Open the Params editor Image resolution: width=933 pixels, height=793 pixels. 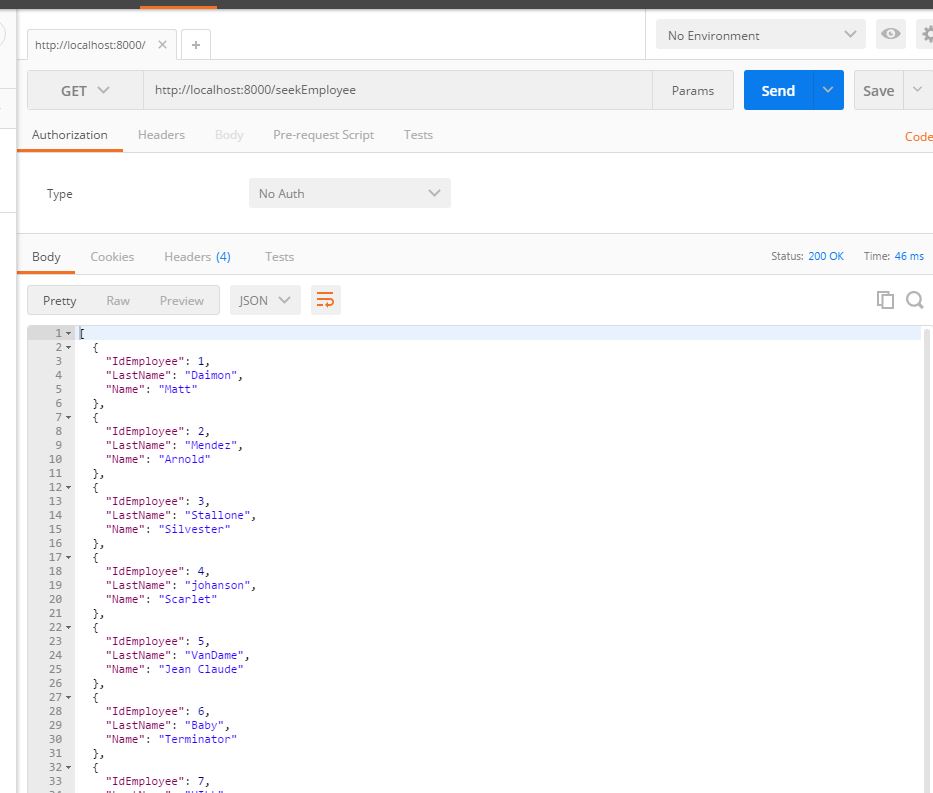[693, 90]
